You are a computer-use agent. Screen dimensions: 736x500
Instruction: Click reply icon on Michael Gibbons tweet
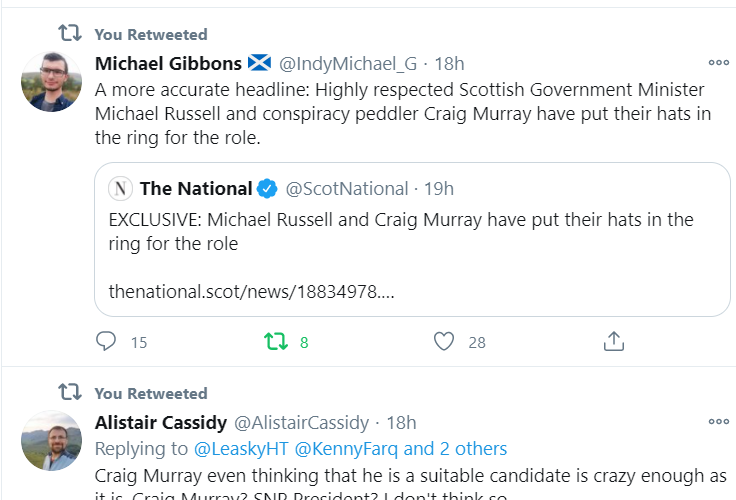106,342
